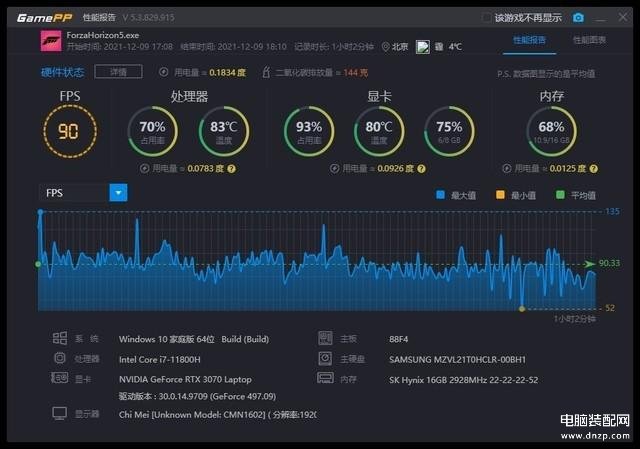Click the 144 克 CO2 emission value

[x=356, y=73]
